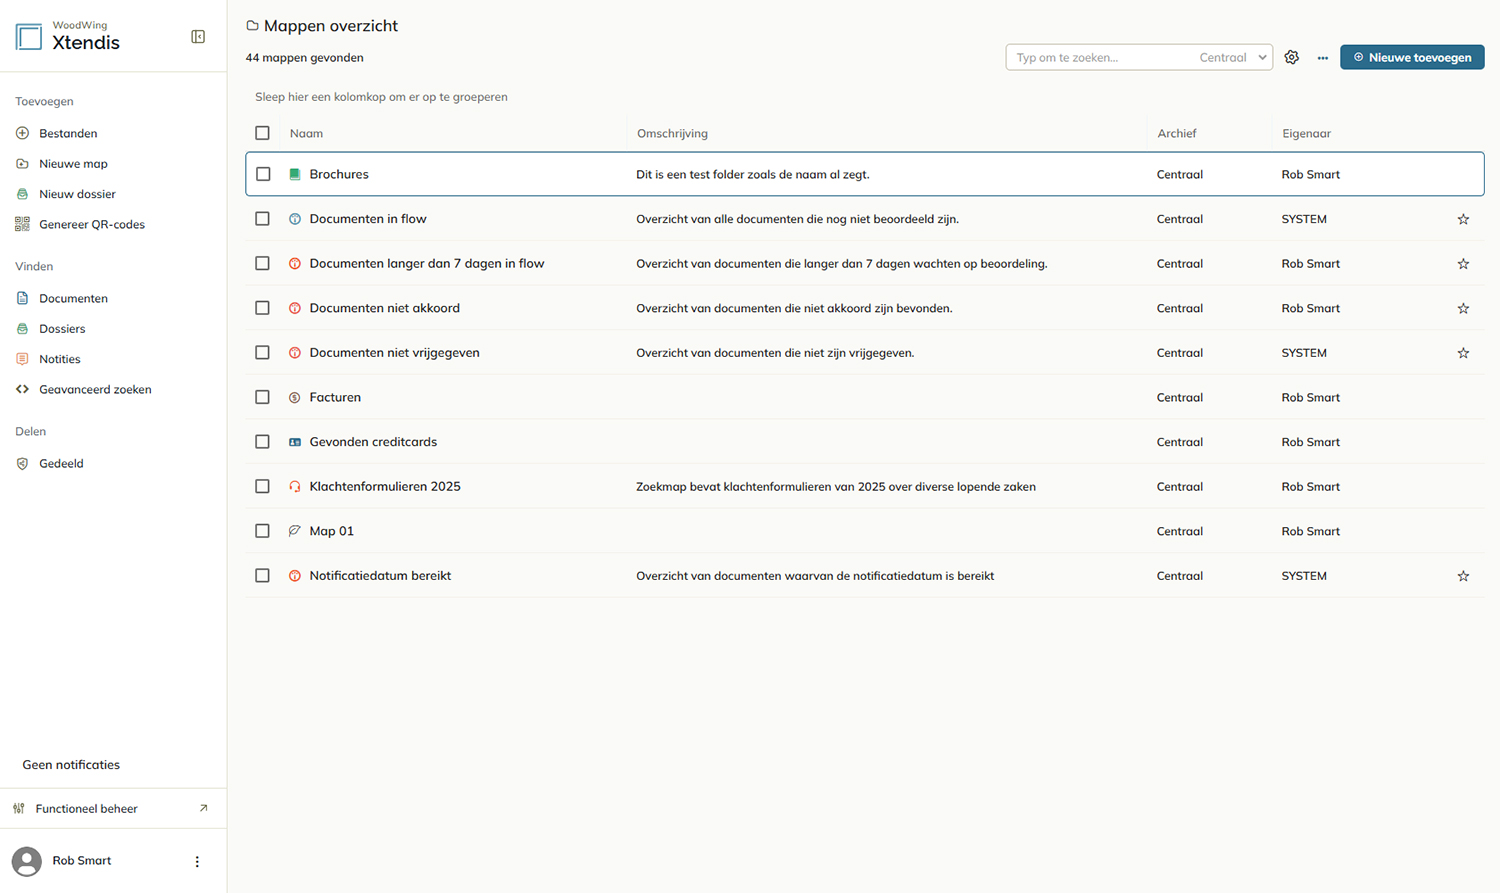The width and height of the screenshot is (1500, 893).
Task: Sort by the Naam column header
Action: [306, 133]
